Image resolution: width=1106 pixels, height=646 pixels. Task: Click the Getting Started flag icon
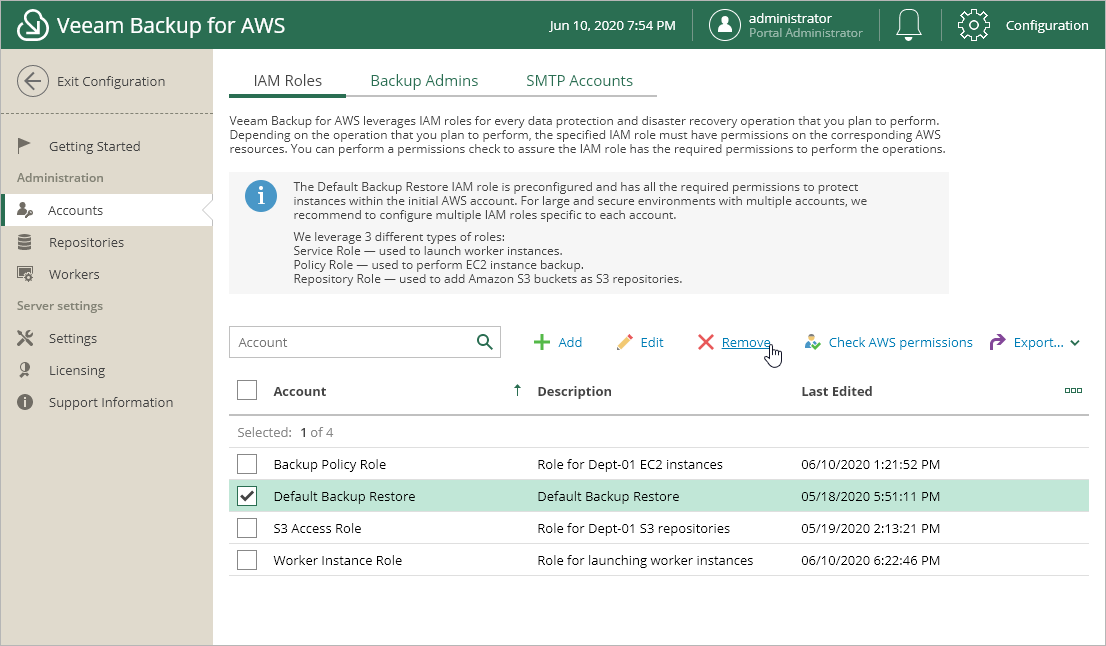point(24,145)
